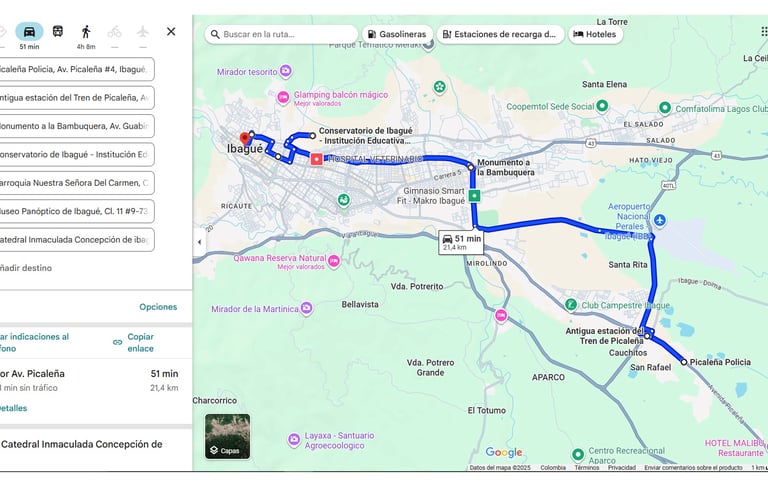The height and width of the screenshot is (487, 768).
Task: Click the Antigua estación del Tren field
Action: pos(77,97)
